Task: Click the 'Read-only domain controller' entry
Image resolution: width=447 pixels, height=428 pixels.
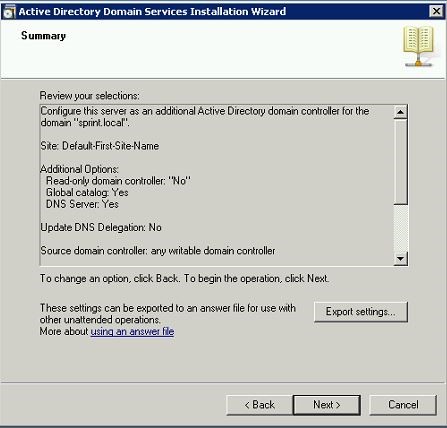Action: (x=118, y=181)
